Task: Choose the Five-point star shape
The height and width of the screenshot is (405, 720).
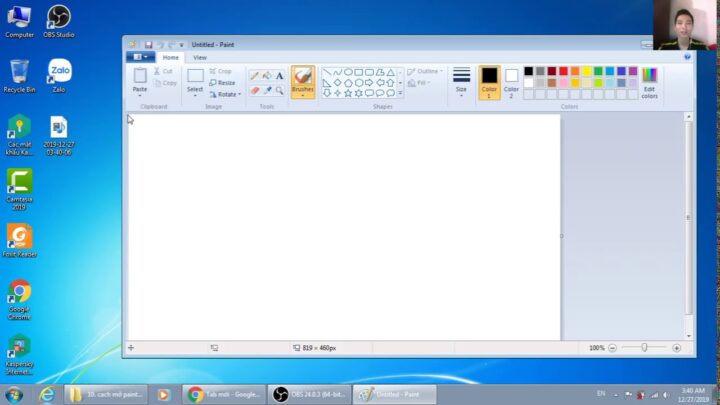Action: tap(348, 93)
